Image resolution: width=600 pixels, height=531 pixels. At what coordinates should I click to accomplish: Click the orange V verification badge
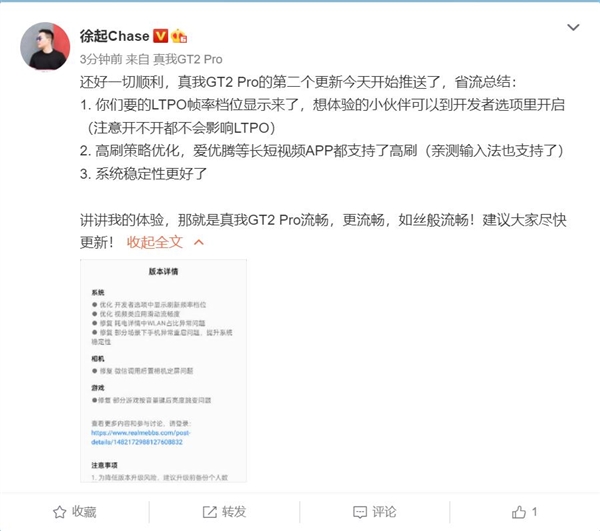pos(160,36)
